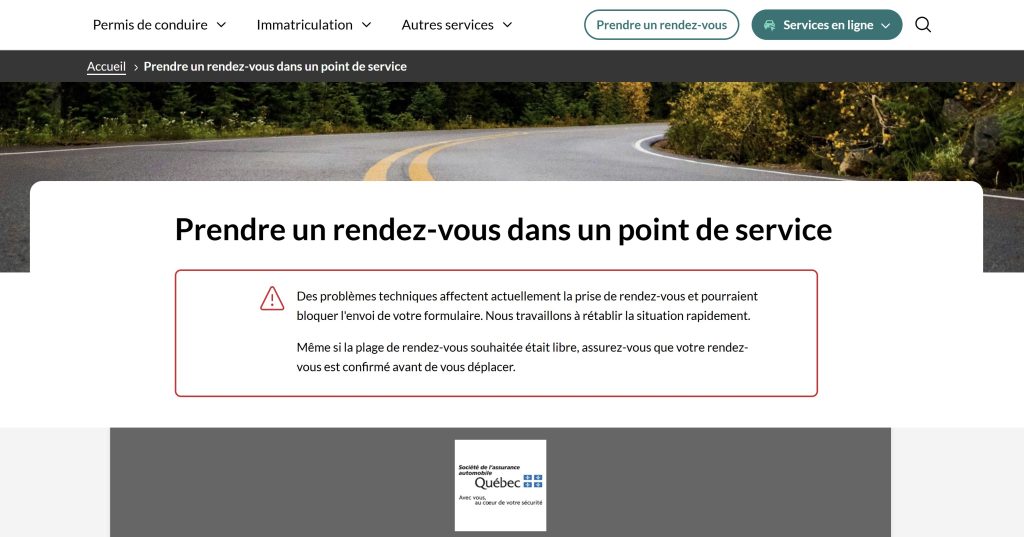Screen dimensions: 1024x537
Task: Open the Permis de conduire menu
Action: 150,25
